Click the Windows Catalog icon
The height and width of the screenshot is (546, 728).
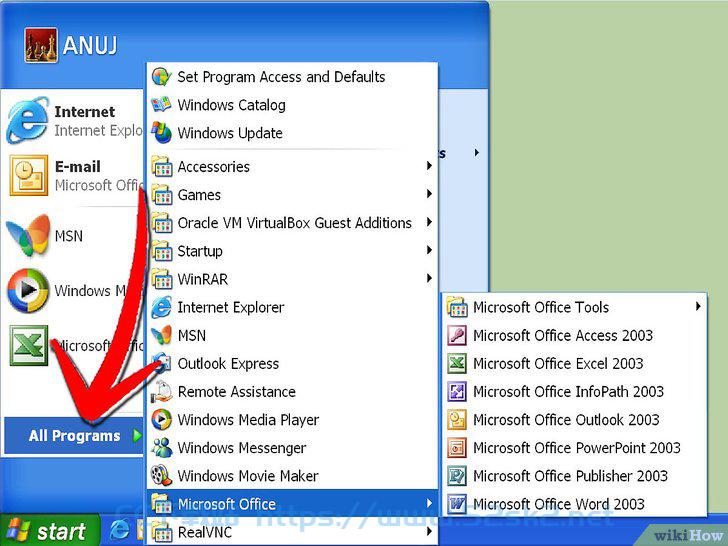(162, 104)
